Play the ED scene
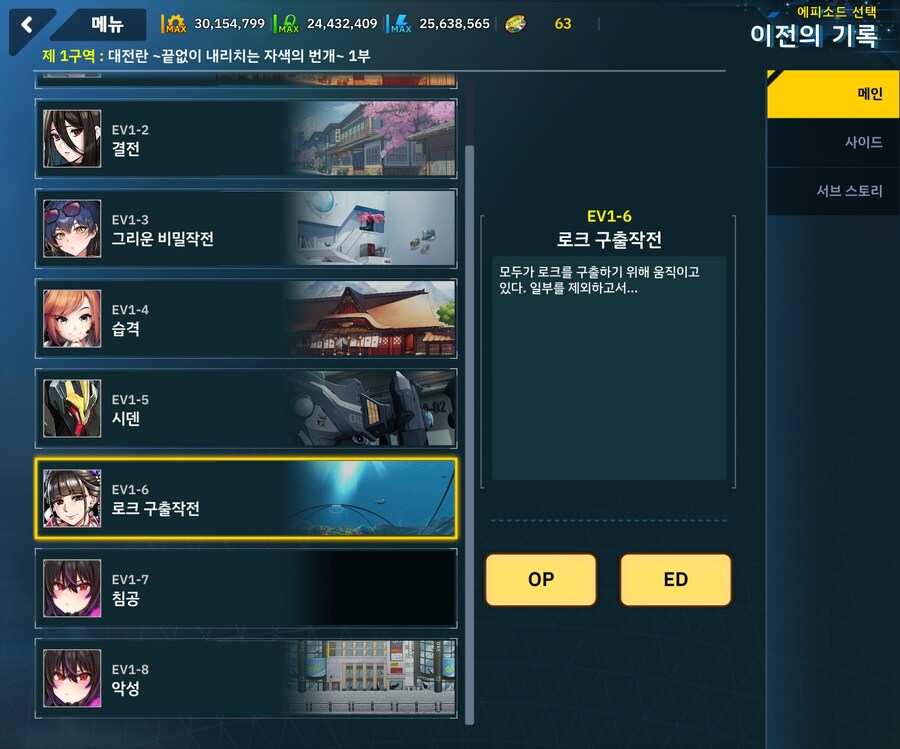The width and height of the screenshot is (900, 749). (676, 580)
